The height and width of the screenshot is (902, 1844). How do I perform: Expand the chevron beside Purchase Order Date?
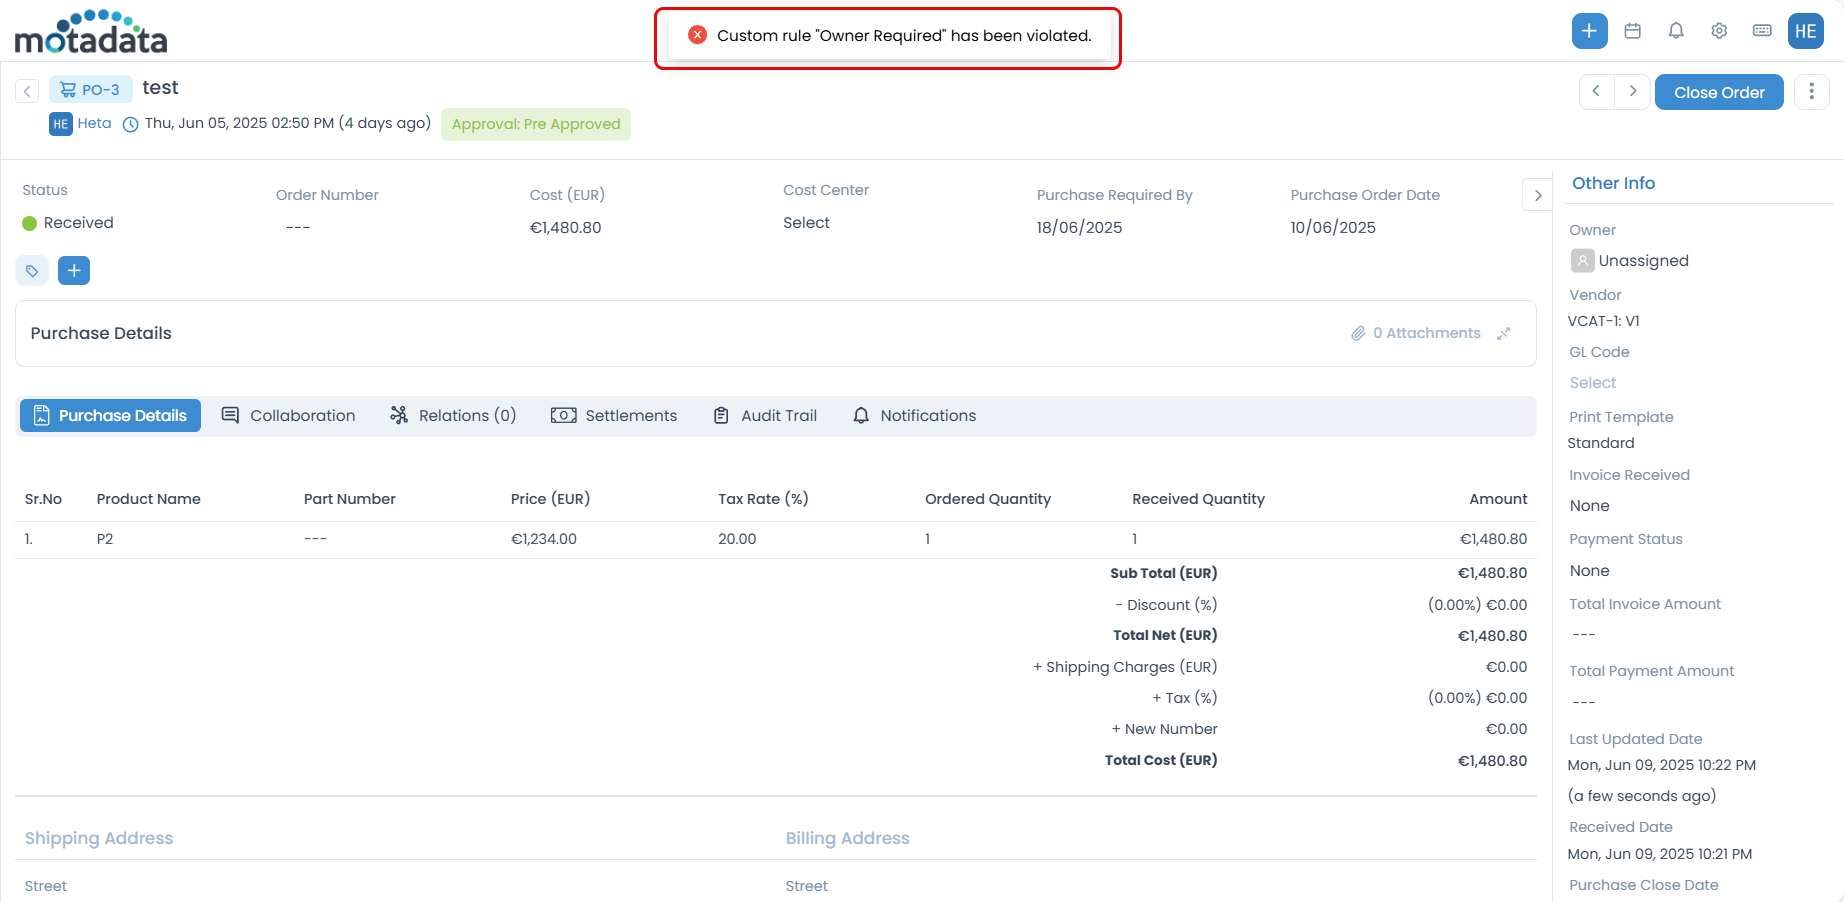point(1537,195)
